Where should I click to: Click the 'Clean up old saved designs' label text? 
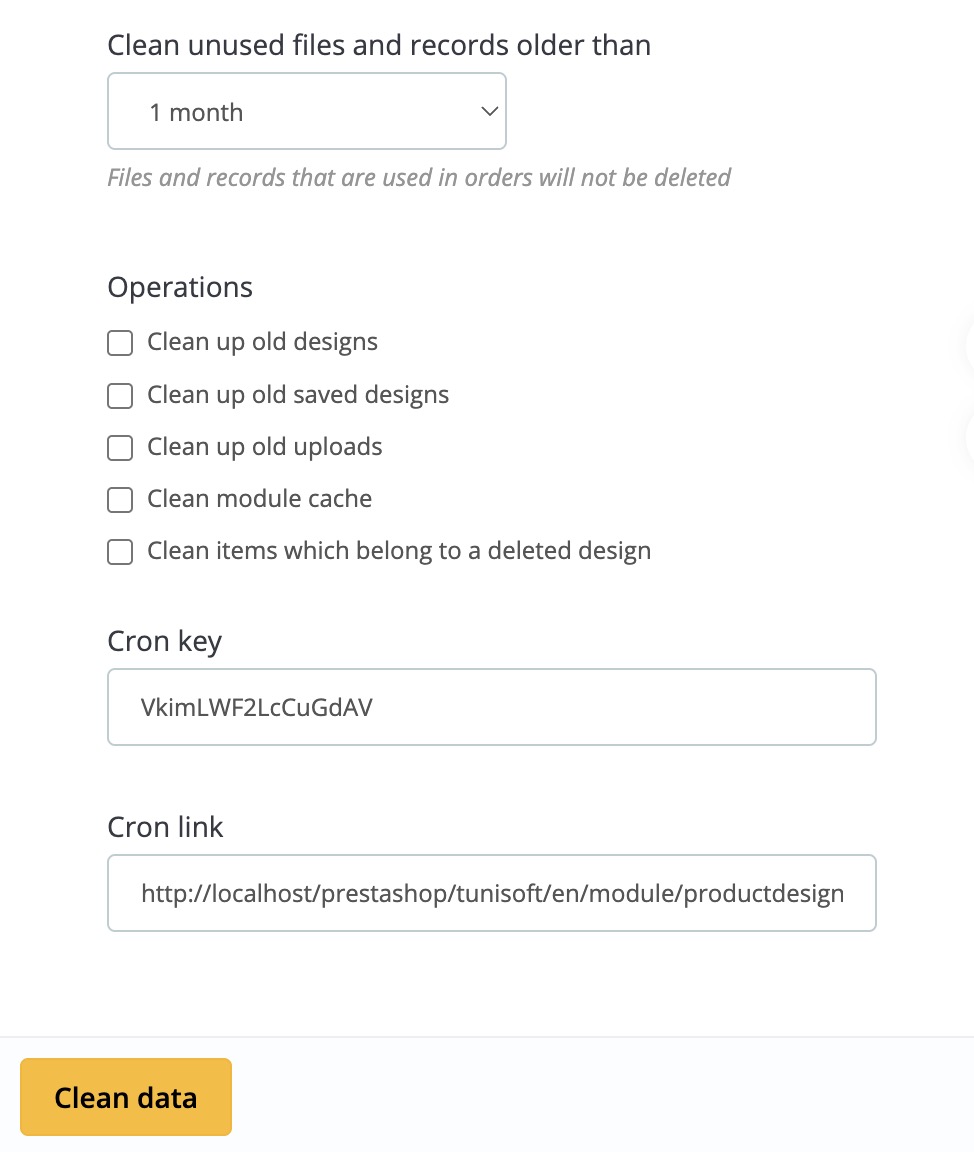click(x=297, y=395)
